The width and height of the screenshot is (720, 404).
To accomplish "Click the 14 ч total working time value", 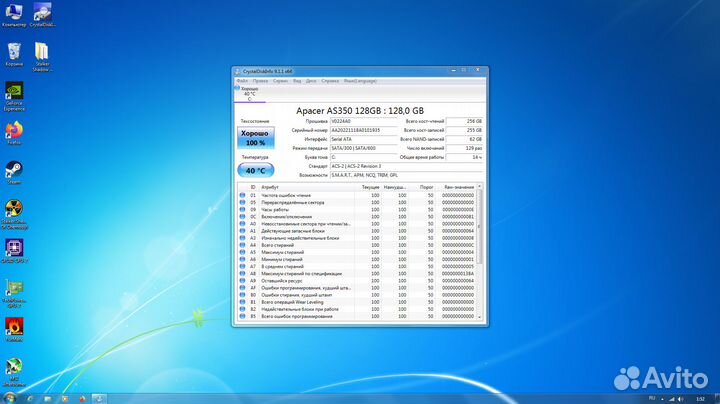I will pos(464,157).
